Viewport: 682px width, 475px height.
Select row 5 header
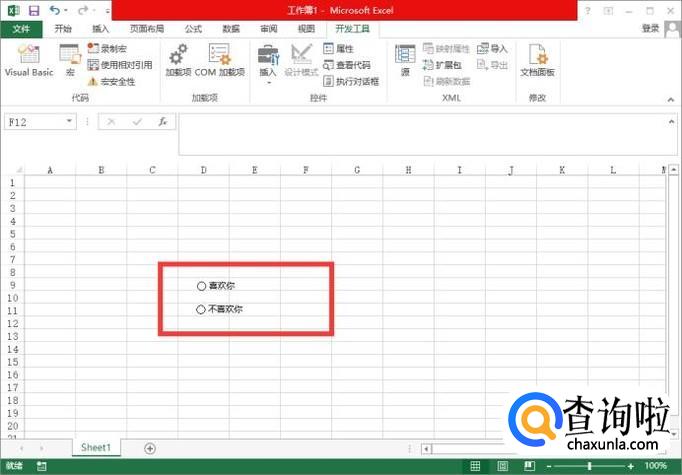click(13, 234)
